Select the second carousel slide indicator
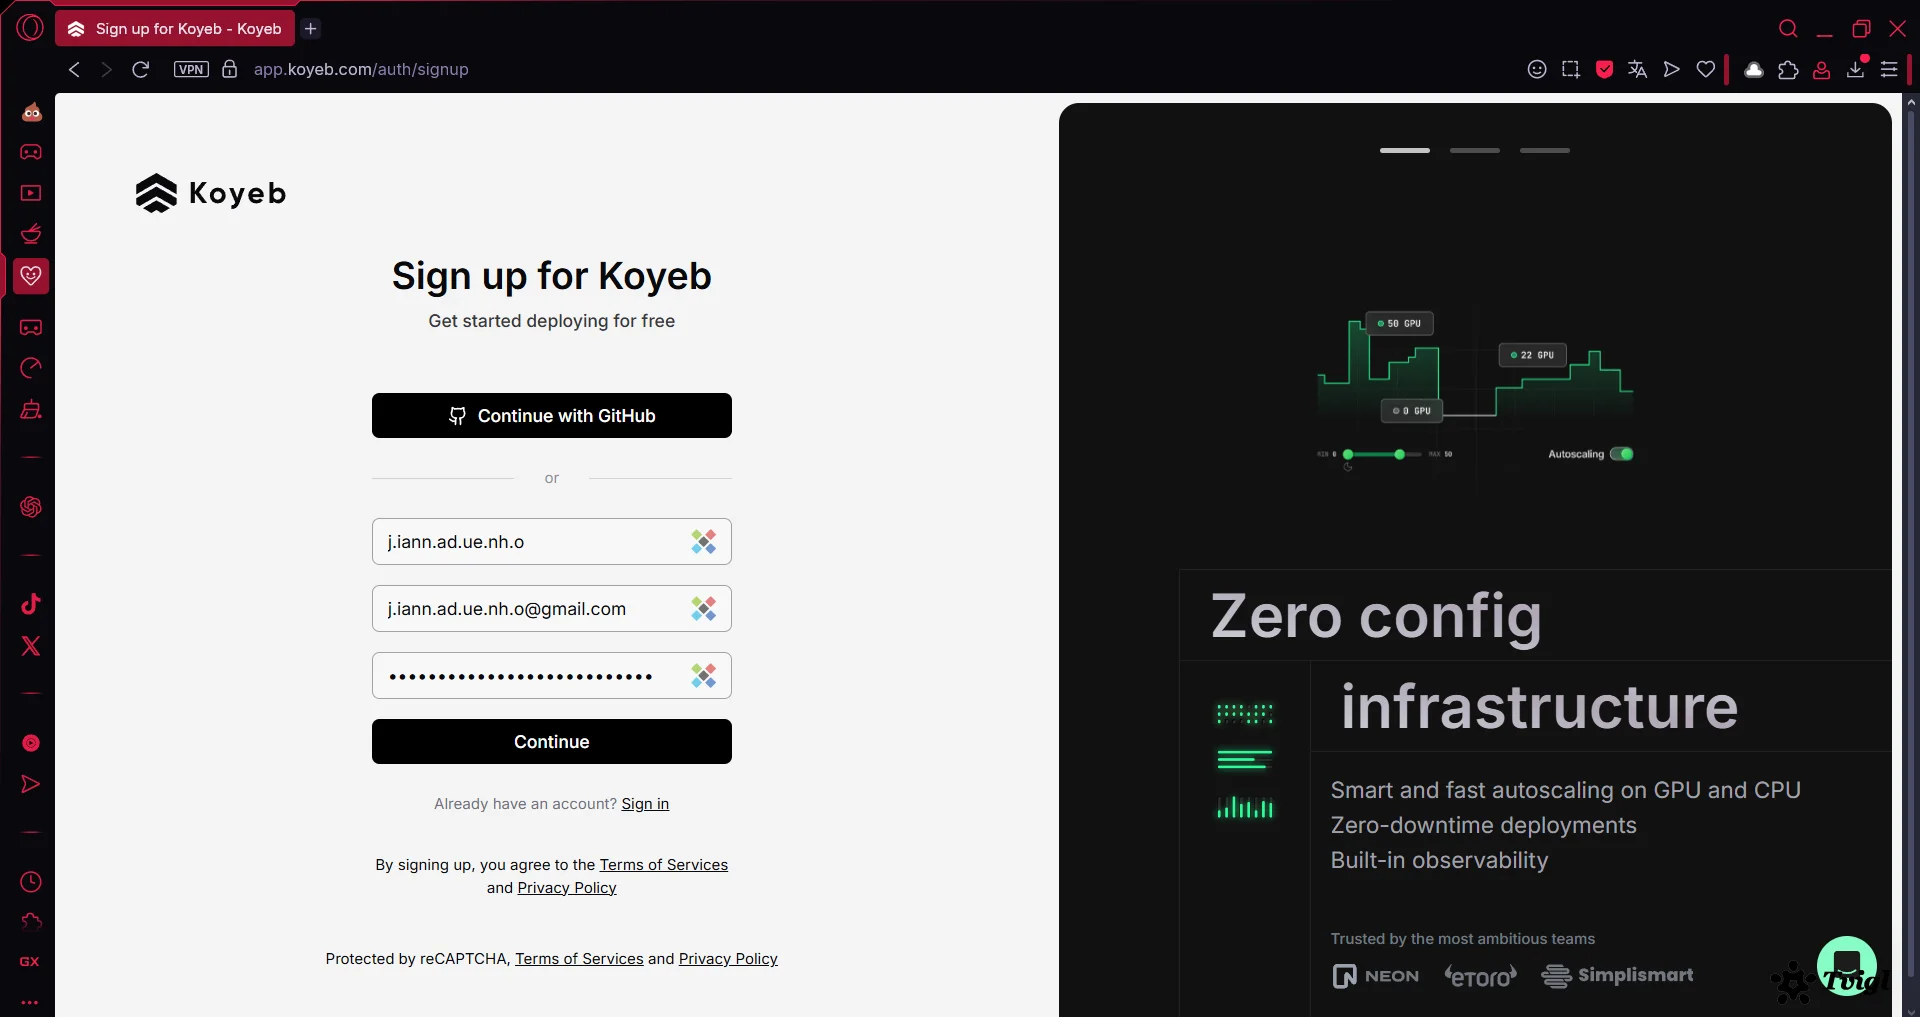 [1475, 150]
